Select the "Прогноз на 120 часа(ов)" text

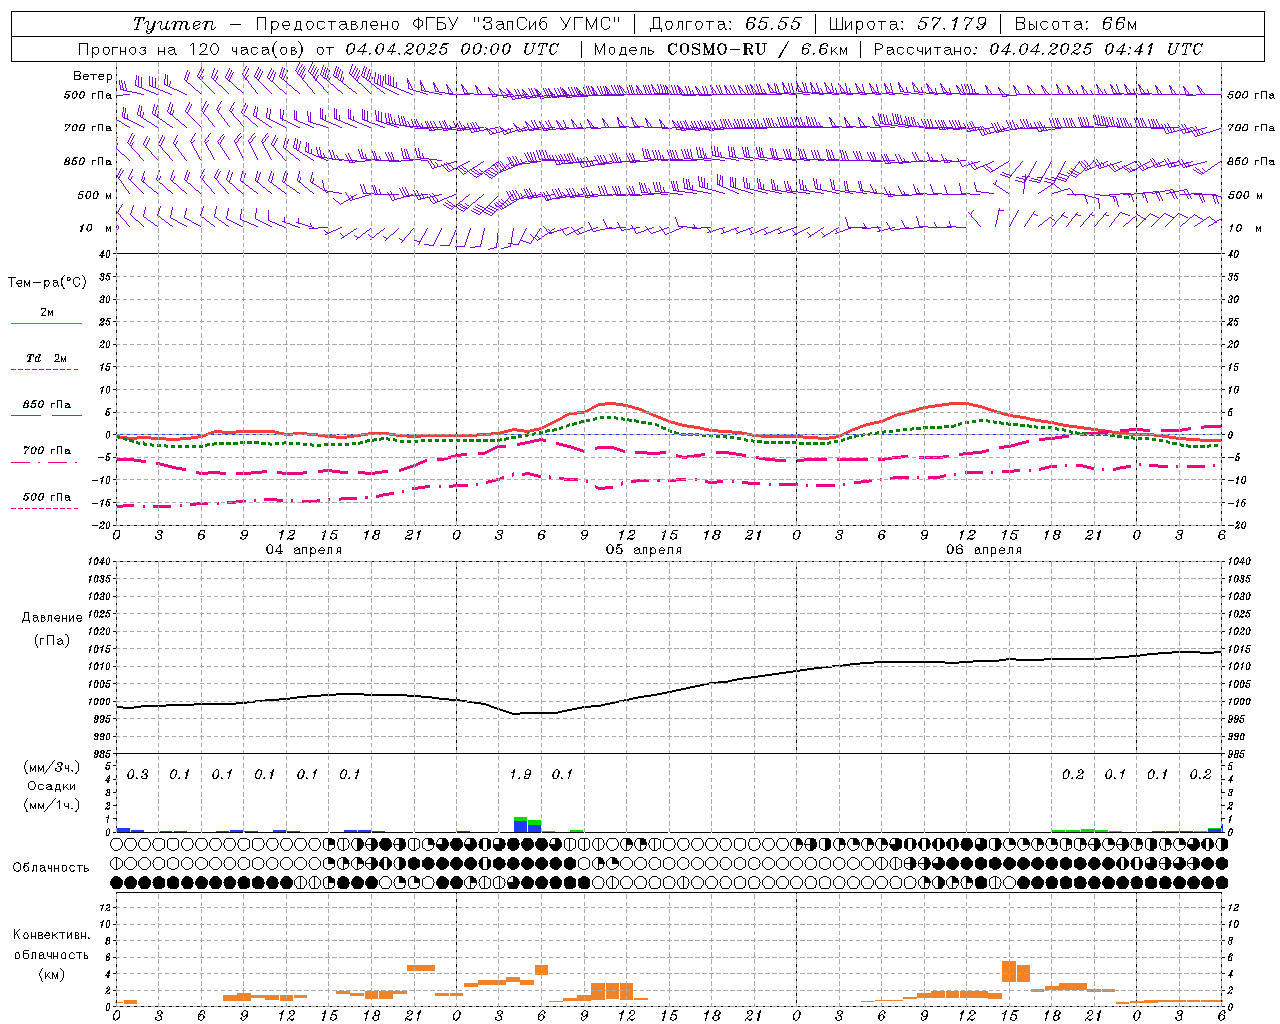coord(192,49)
